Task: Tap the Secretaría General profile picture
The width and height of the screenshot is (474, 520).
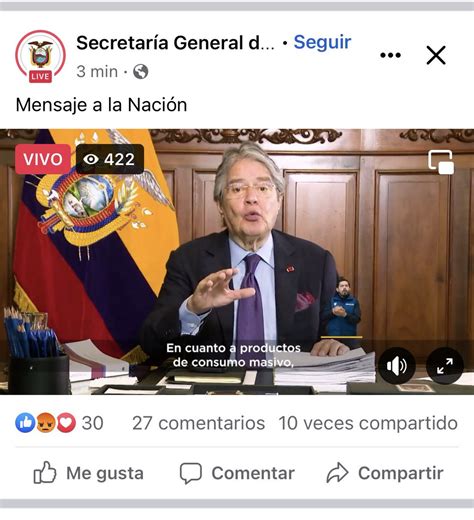Action: tap(40, 56)
